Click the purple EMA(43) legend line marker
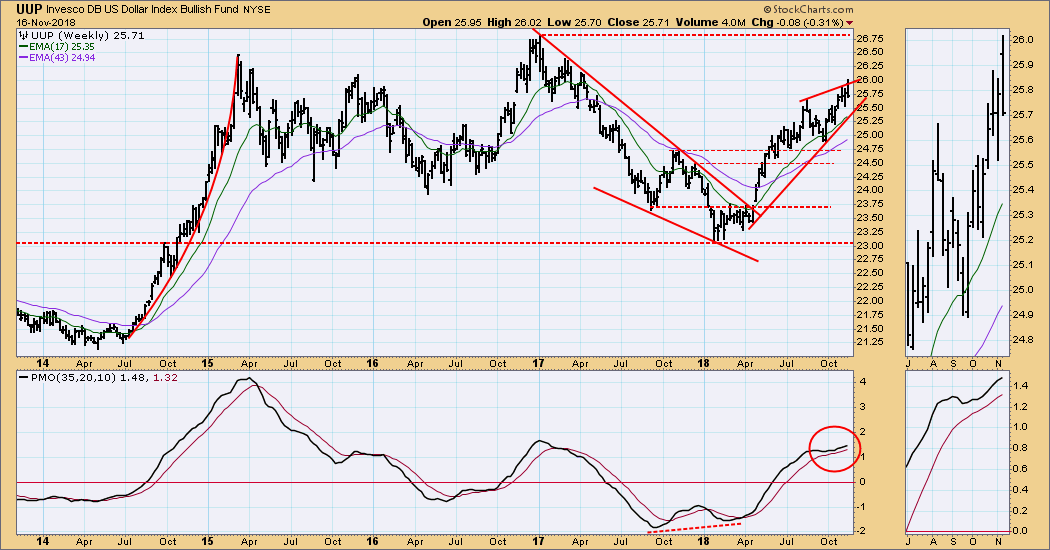The width and height of the screenshot is (1050, 550). coord(23,57)
